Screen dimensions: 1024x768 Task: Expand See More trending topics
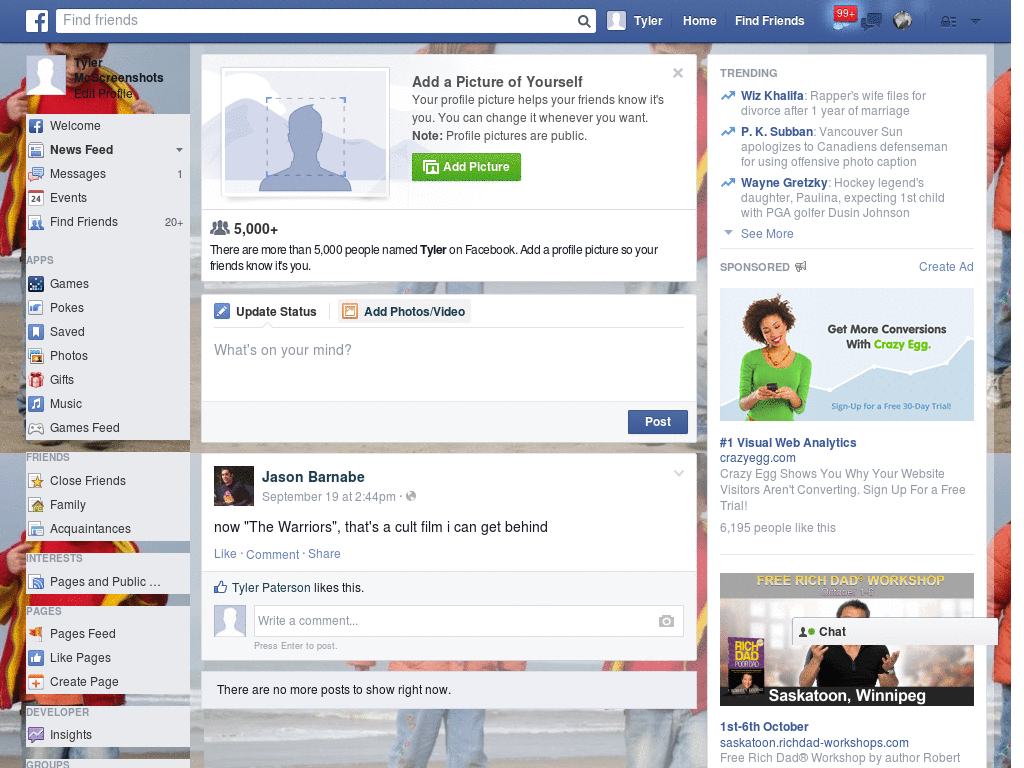click(767, 234)
